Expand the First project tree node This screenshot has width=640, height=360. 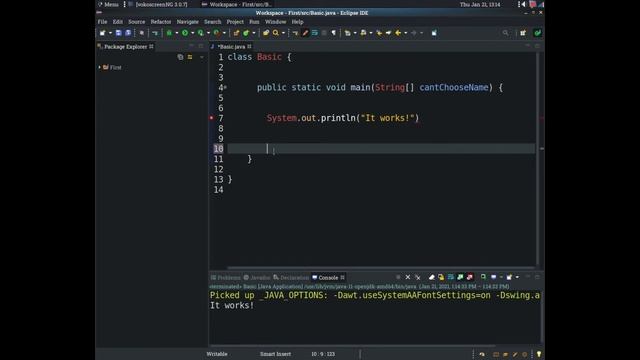pyautogui.click(x=100, y=67)
